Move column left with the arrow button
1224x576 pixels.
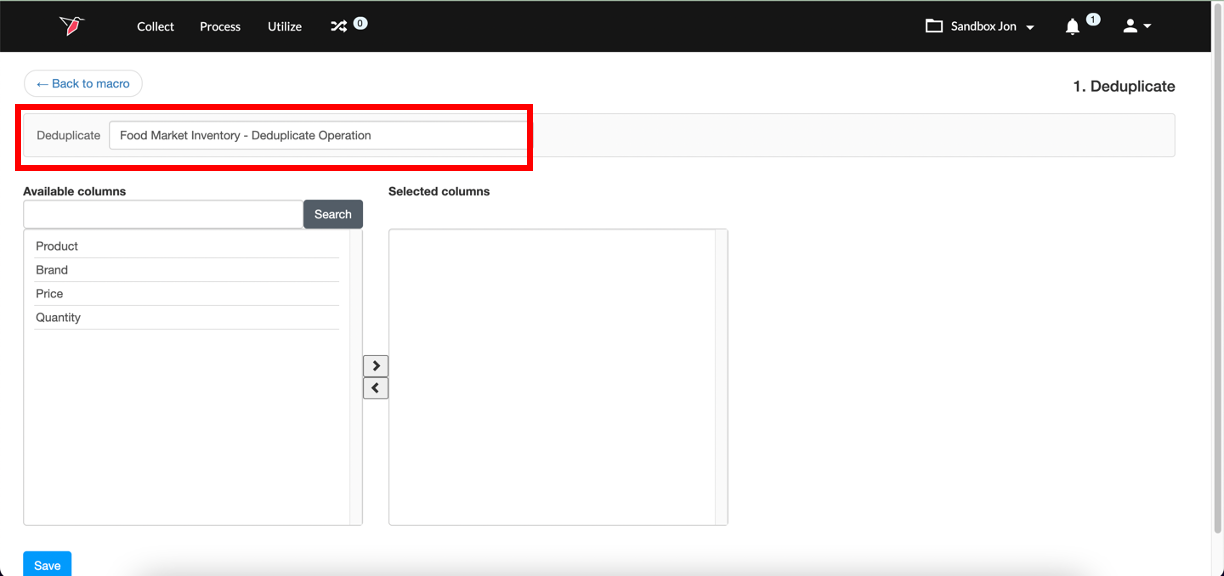(376, 388)
